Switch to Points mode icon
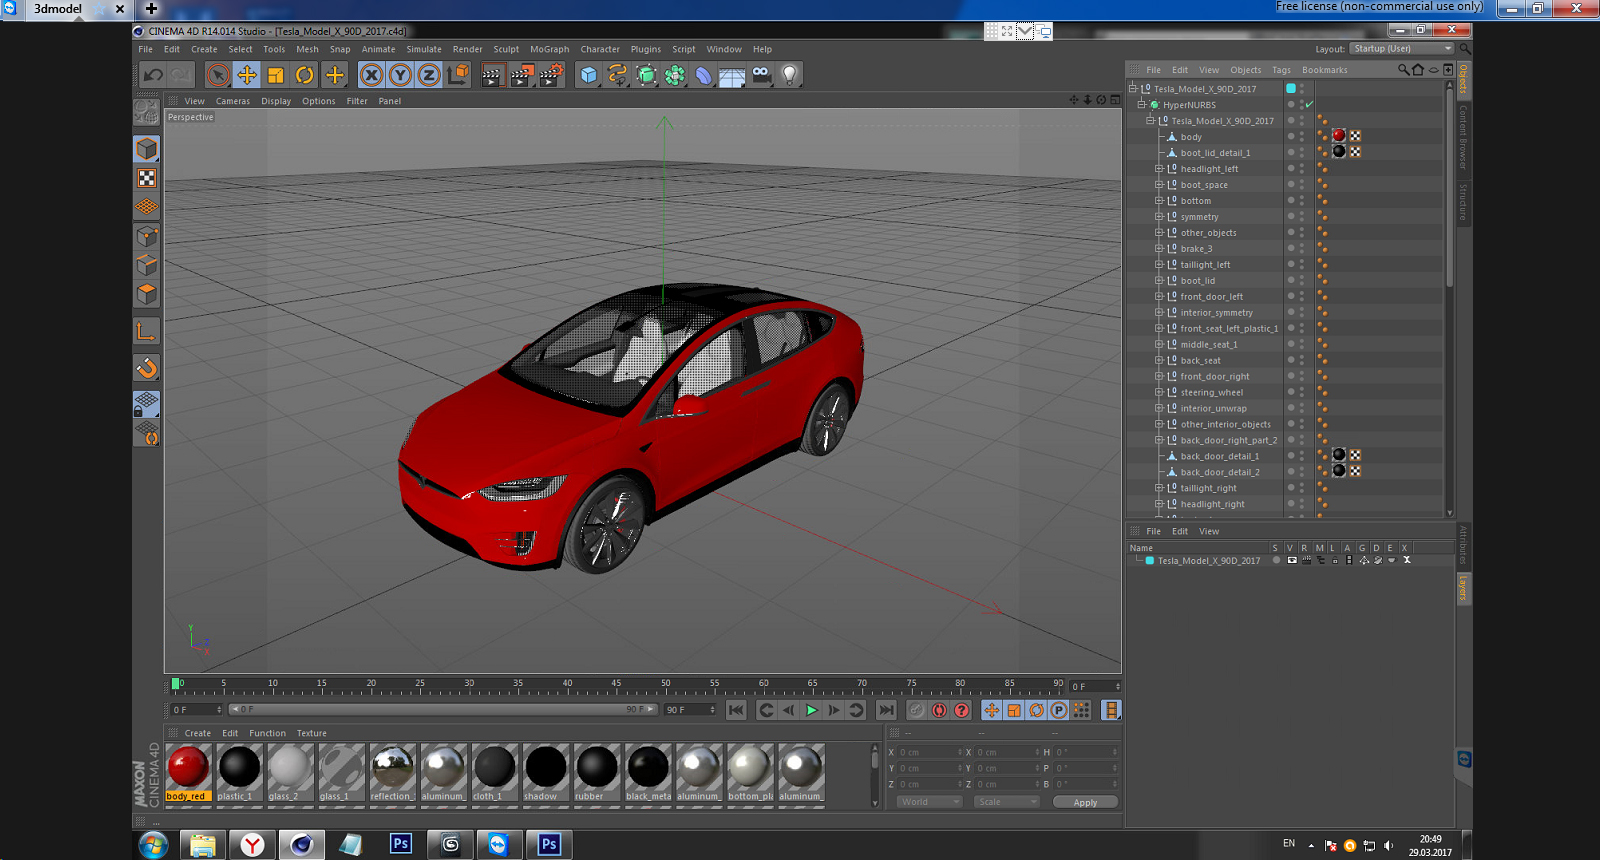Image resolution: width=1600 pixels, height=860 pixels. tap(147, 236)
